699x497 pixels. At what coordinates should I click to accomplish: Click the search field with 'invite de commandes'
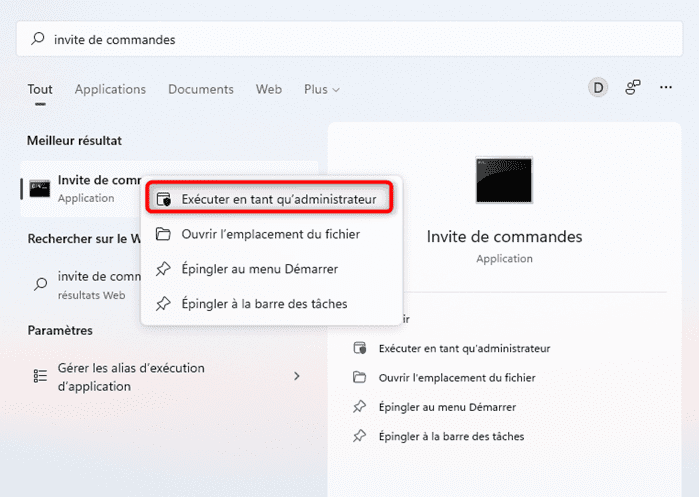pyautogui.click(x=349, y=39)
